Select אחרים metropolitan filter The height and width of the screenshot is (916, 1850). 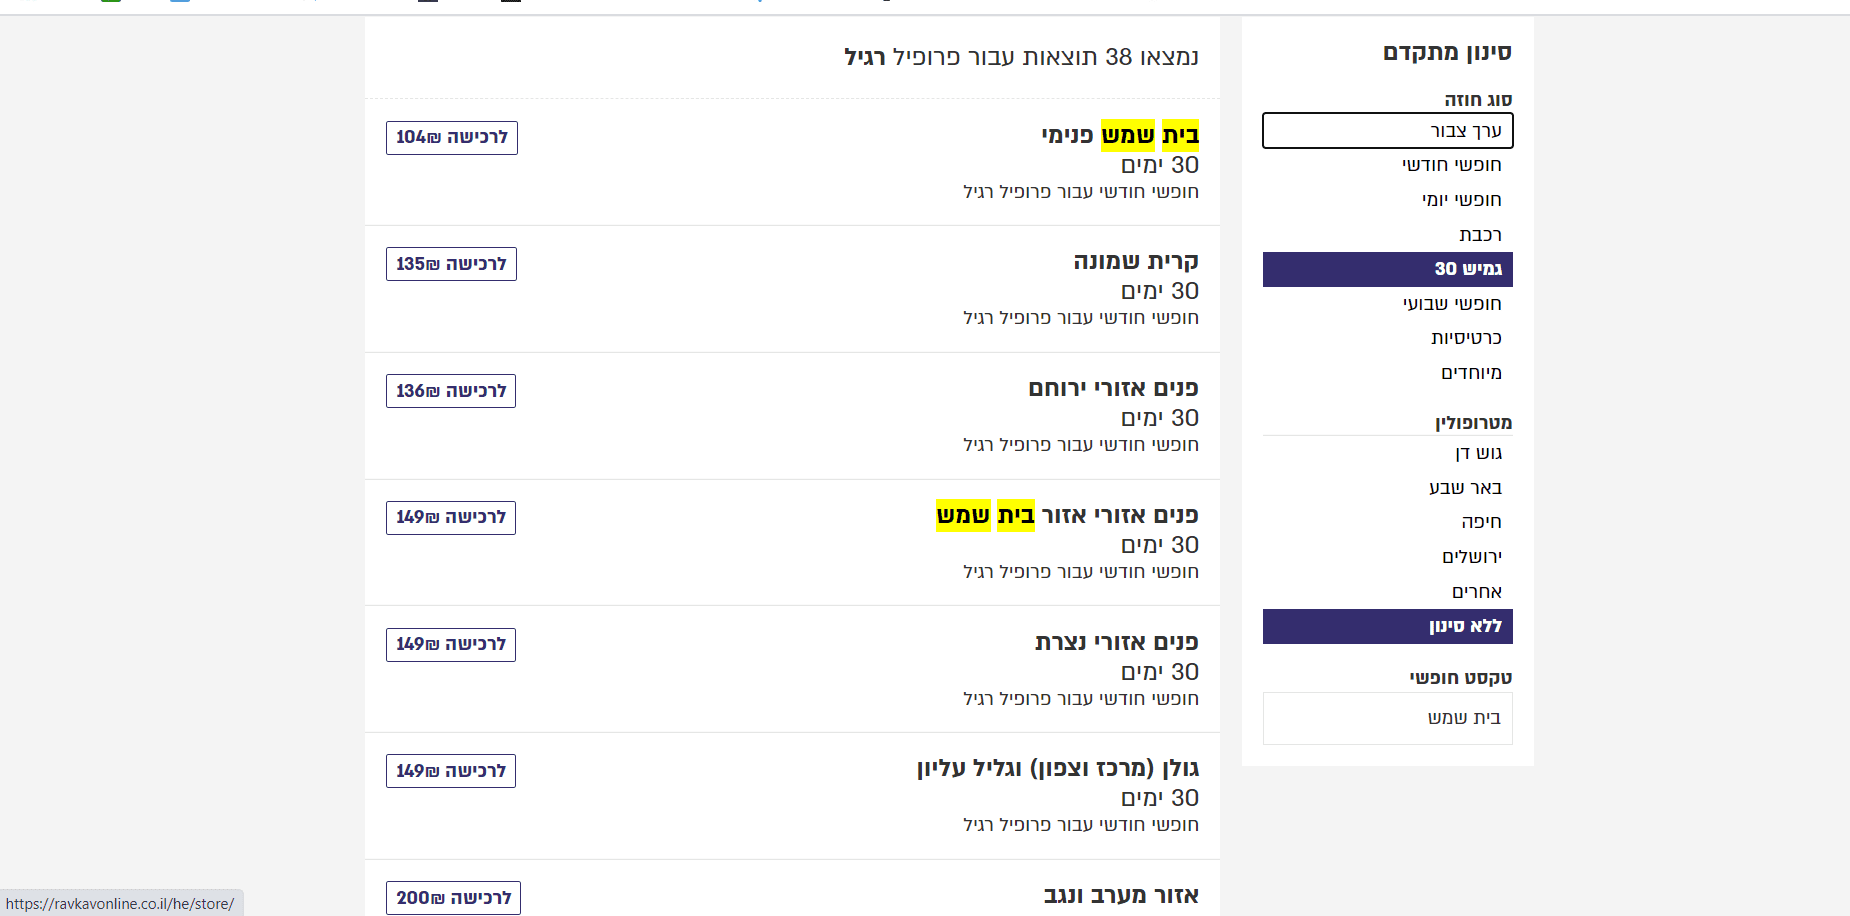[1476, 592]
